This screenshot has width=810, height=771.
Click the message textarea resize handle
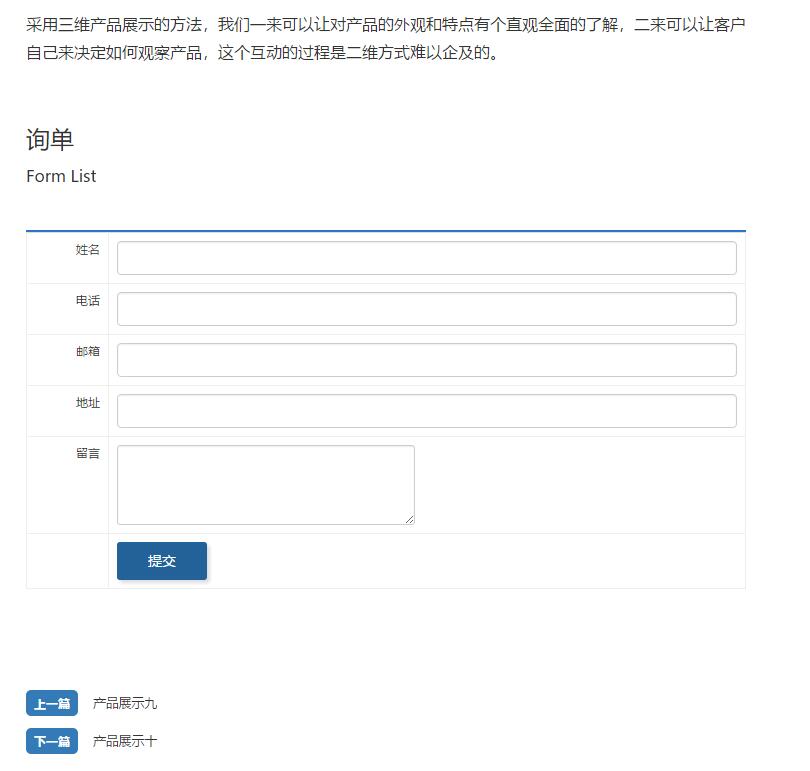click(409, 519)
